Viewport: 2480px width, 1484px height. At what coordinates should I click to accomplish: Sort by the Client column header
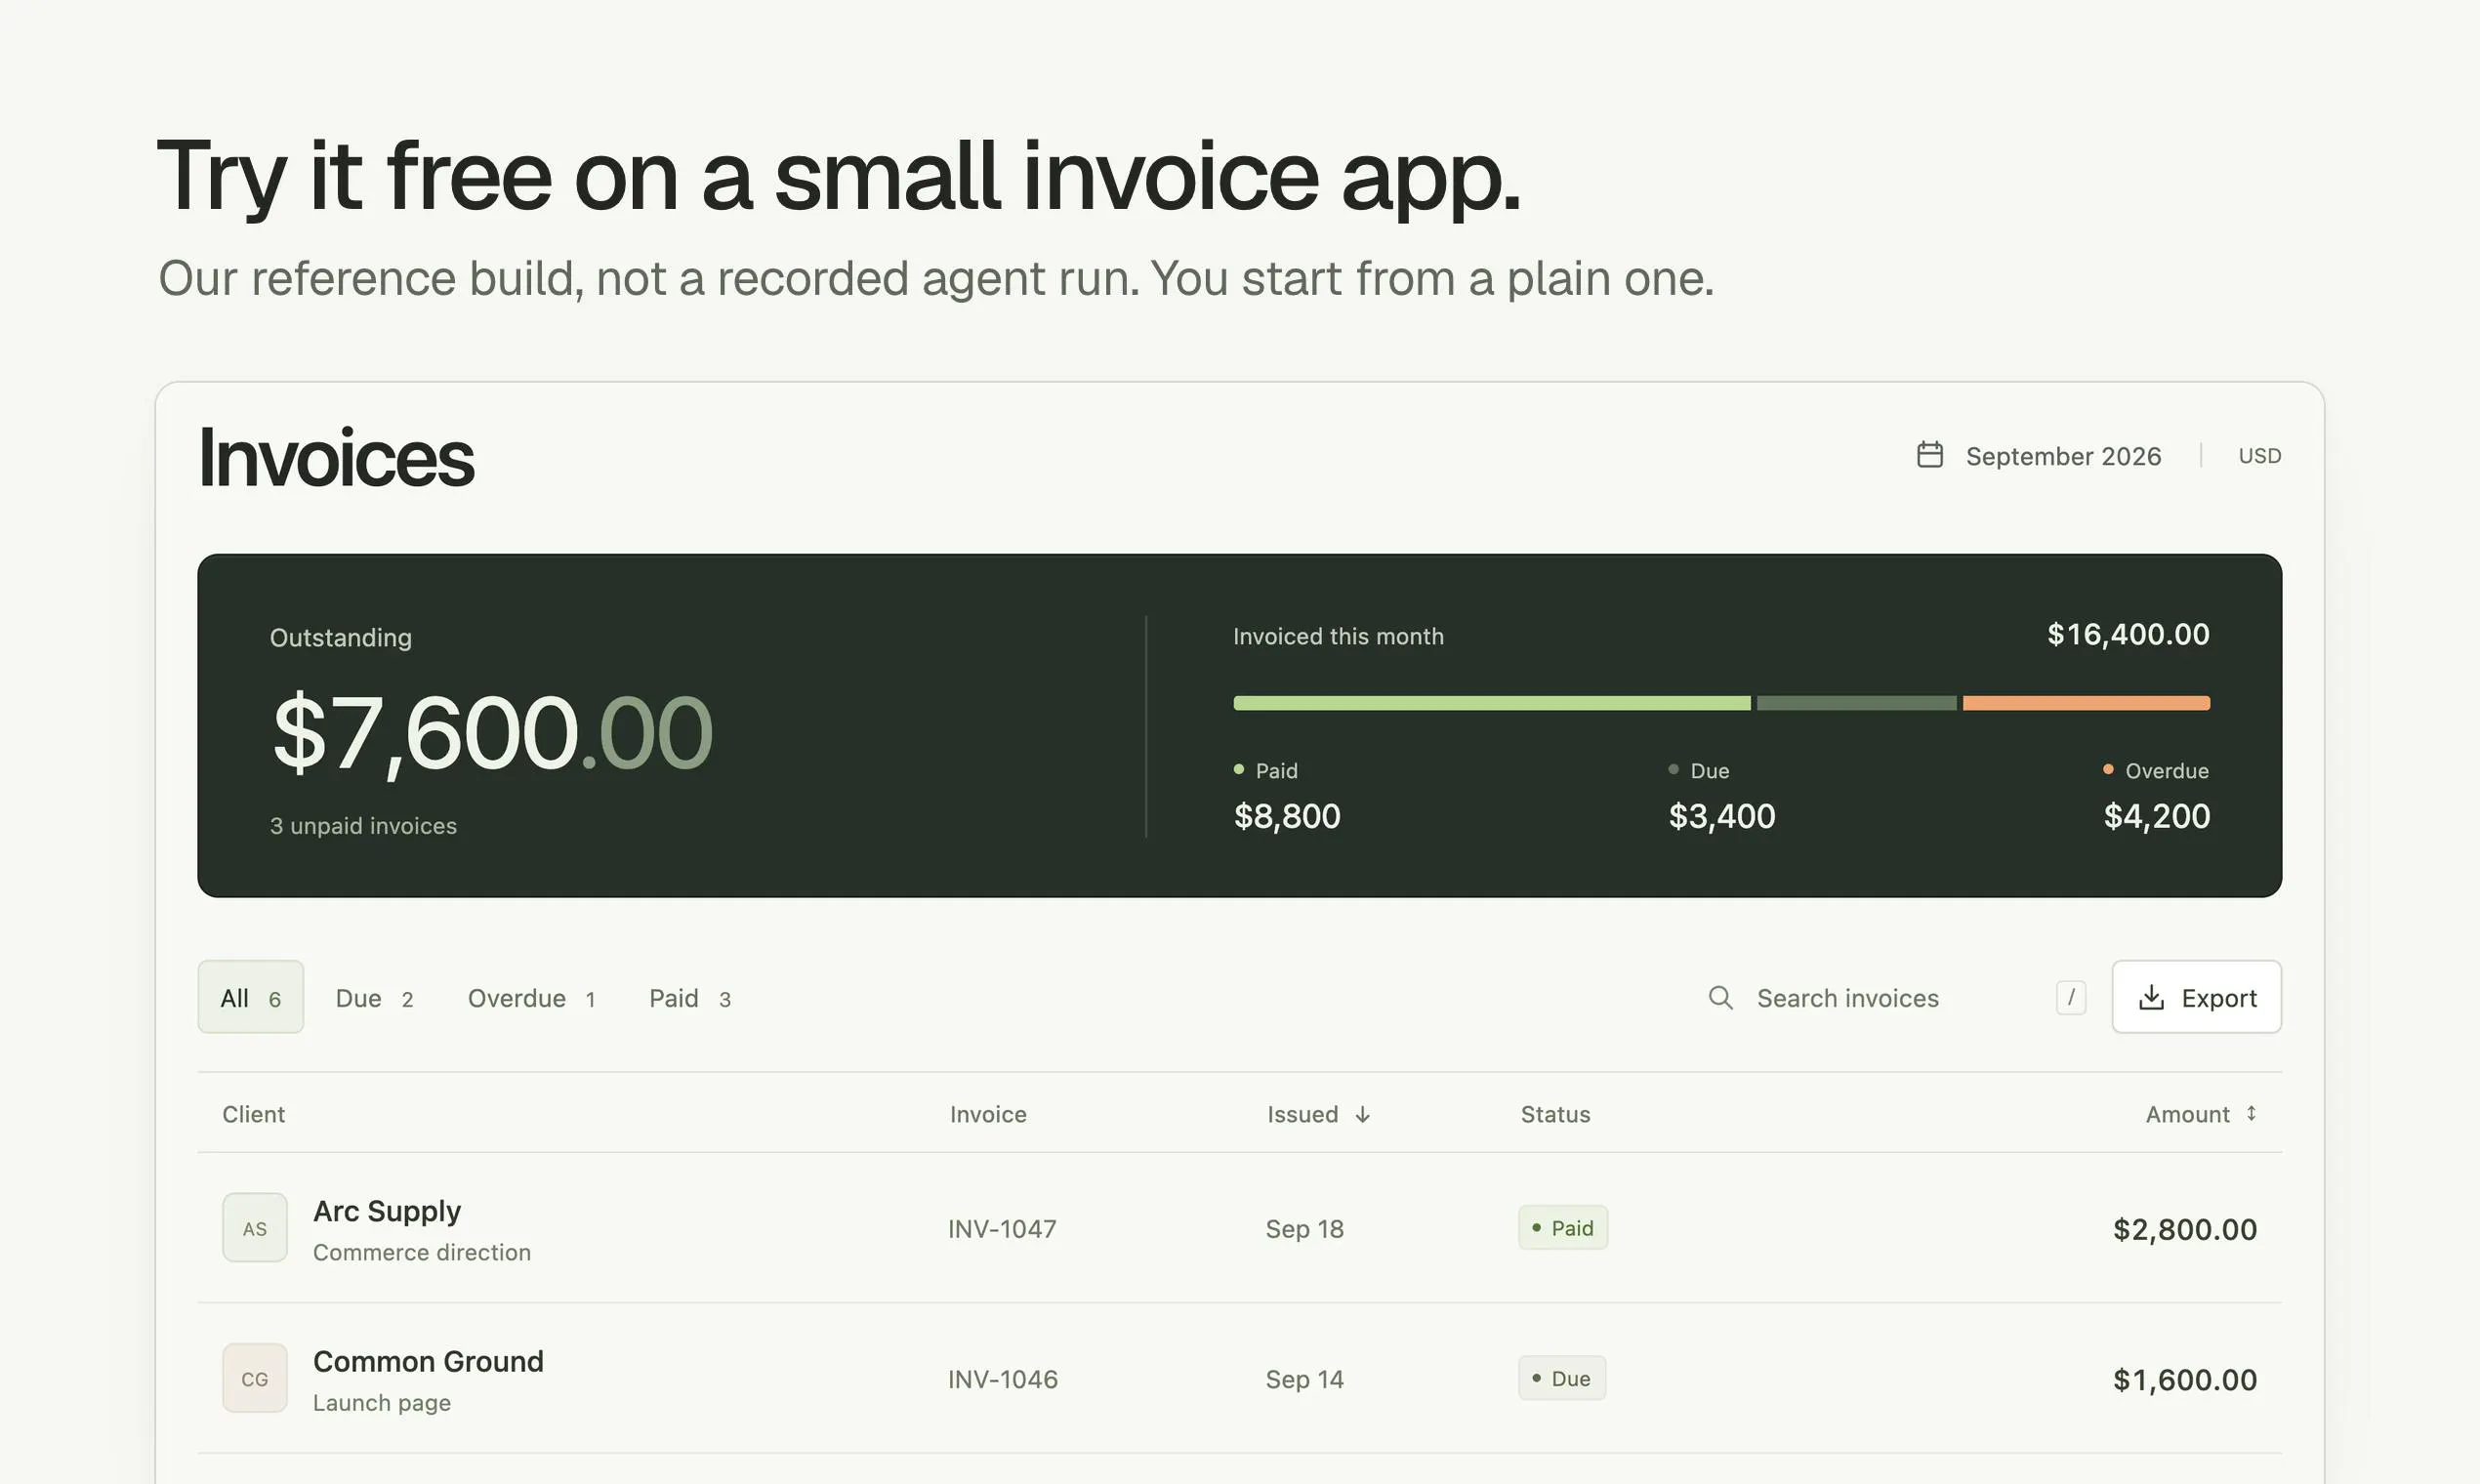click(253, 1114)
